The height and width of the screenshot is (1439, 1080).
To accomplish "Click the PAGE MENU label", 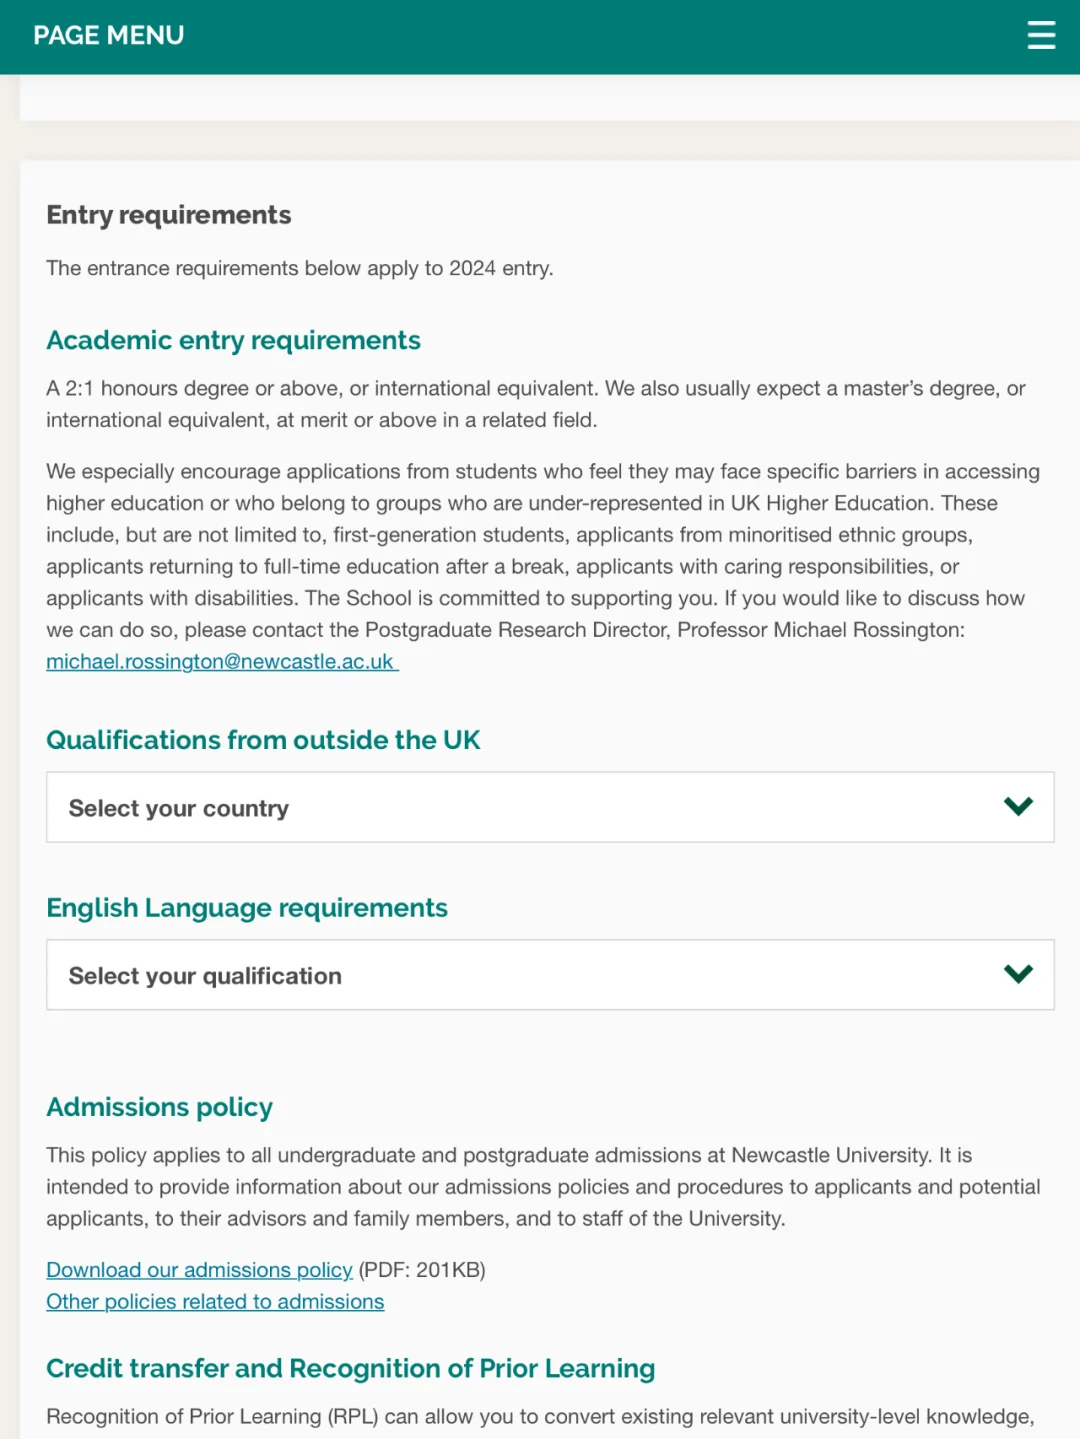I will [108, 35].
